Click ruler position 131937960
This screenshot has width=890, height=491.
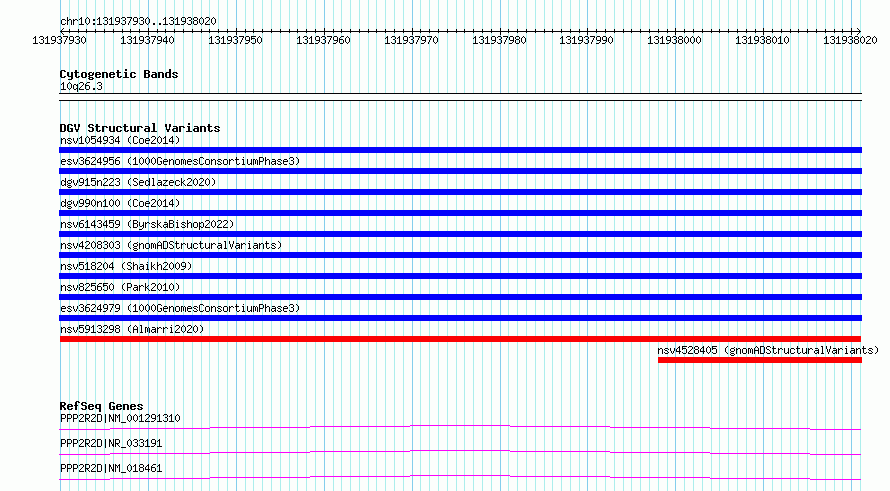point(324,40)
